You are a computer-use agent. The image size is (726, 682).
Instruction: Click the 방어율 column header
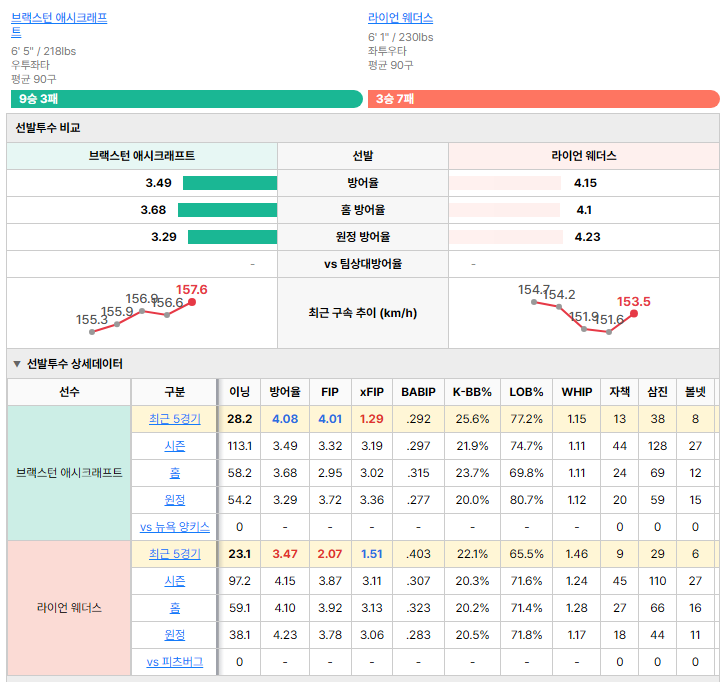[x=285, y=392]
